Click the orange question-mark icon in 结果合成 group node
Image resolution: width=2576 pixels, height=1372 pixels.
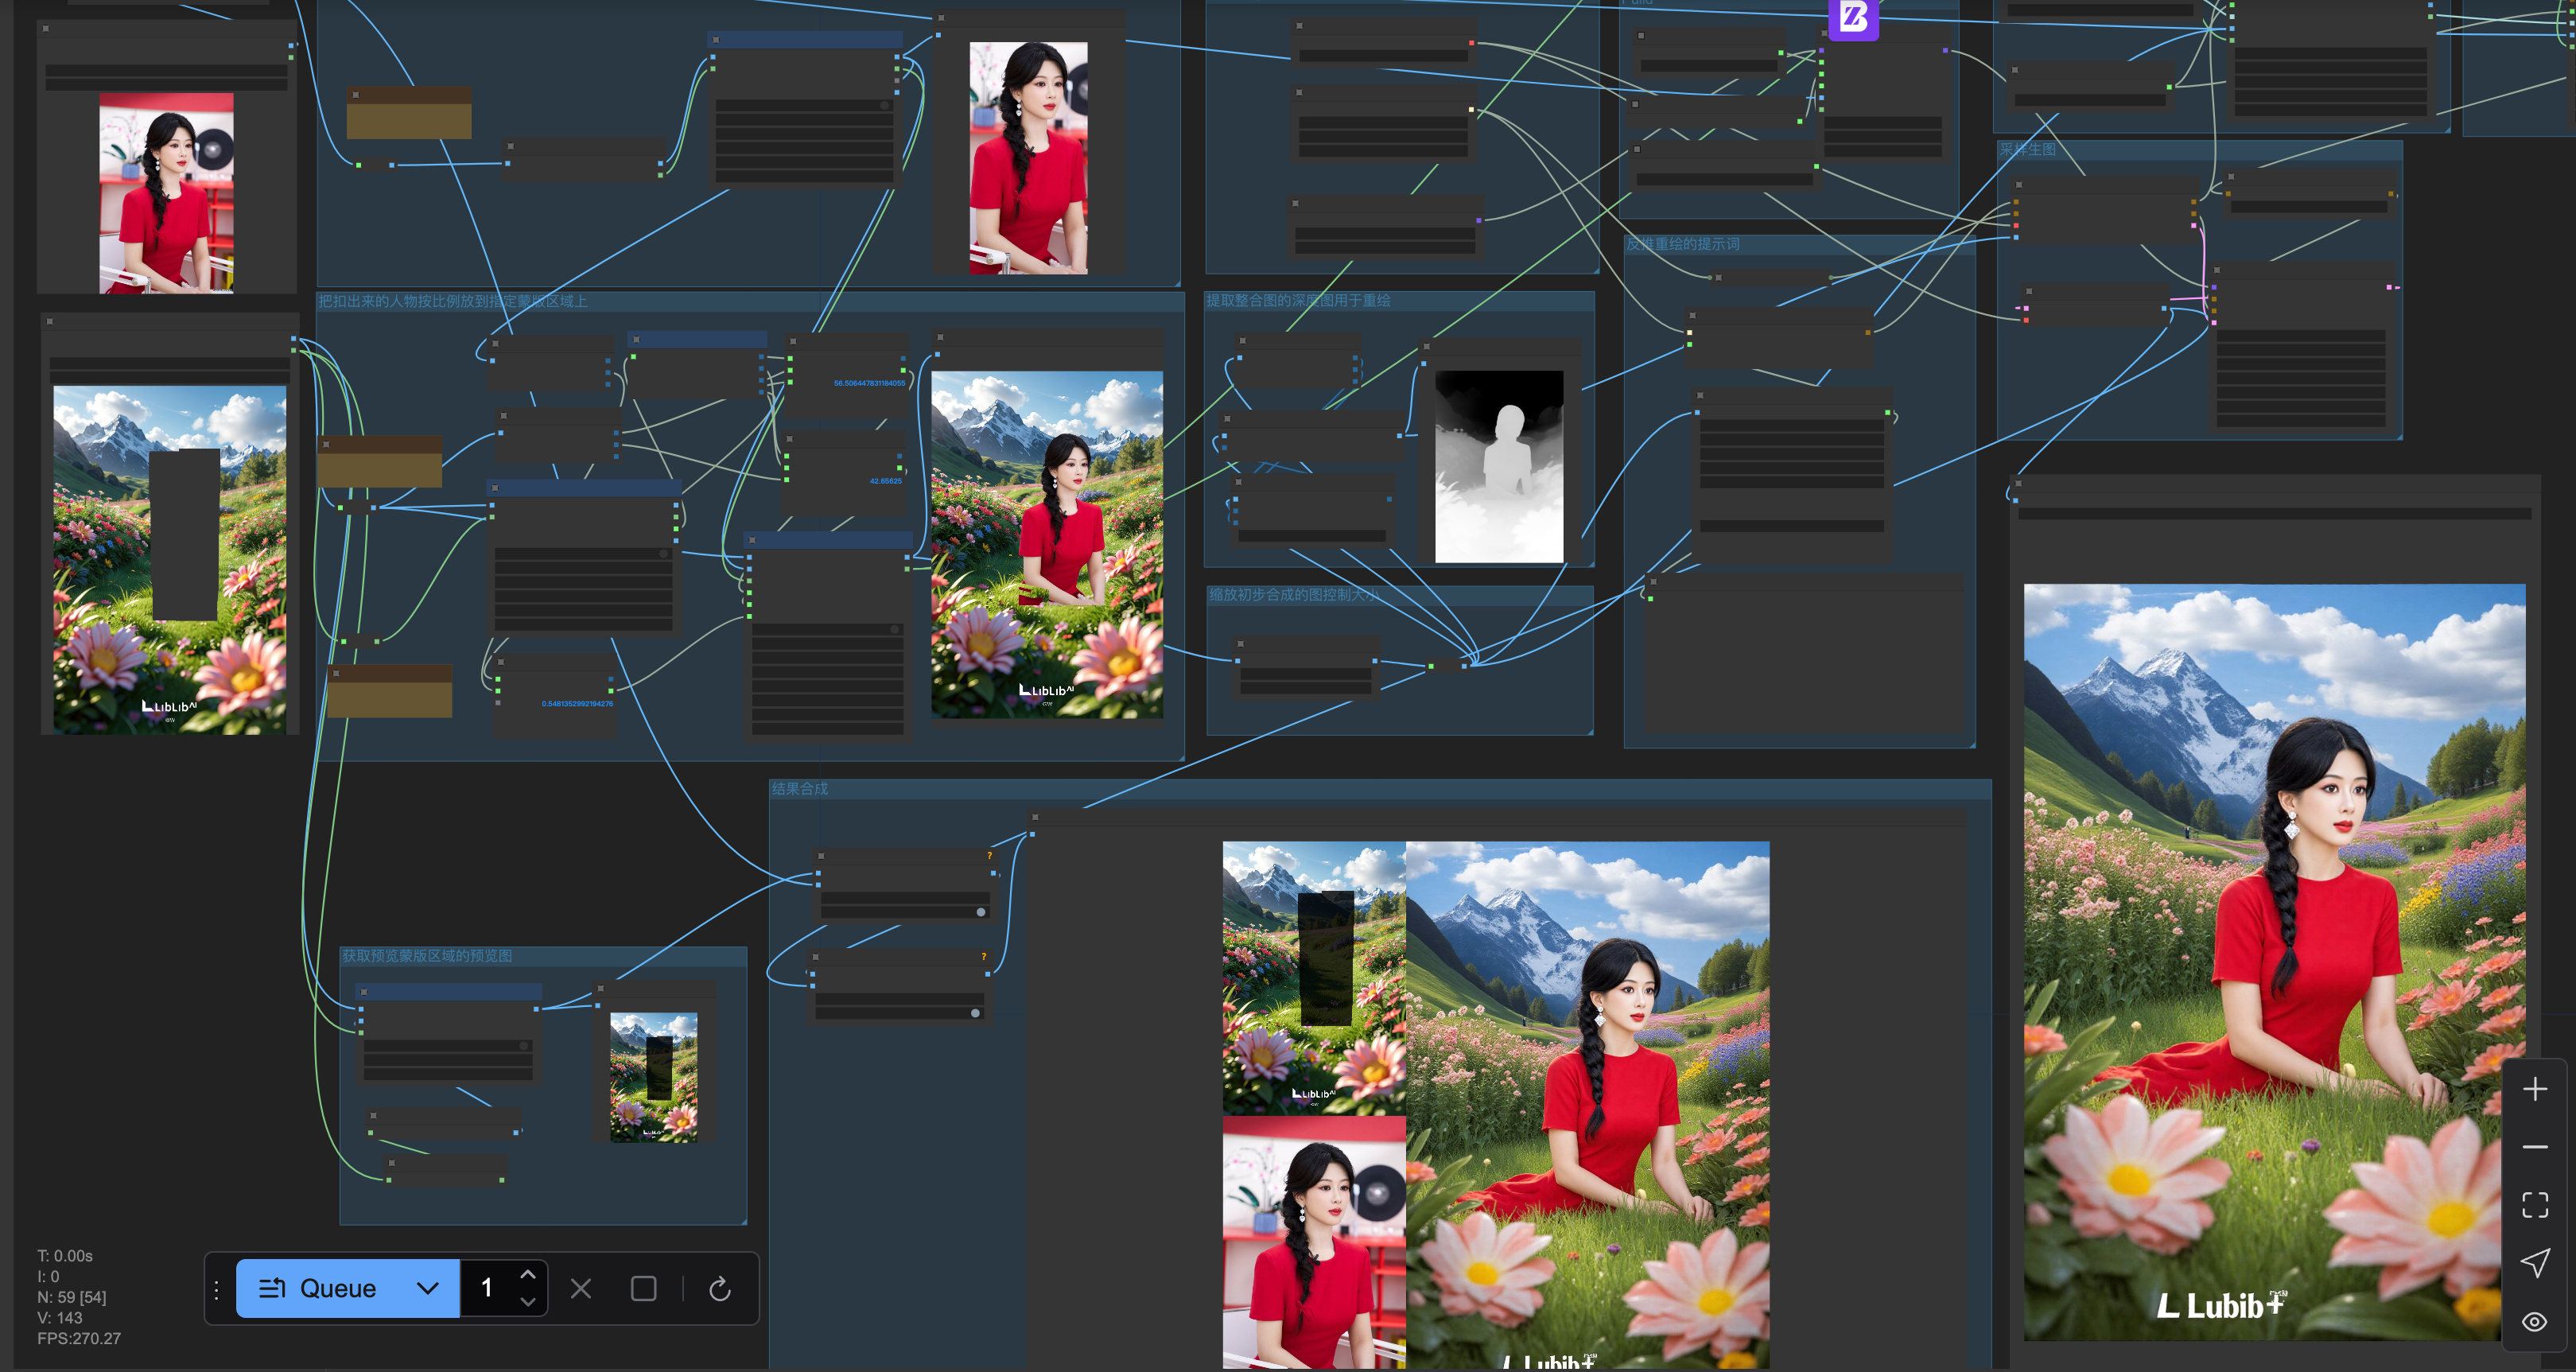(x=990, y=856)
